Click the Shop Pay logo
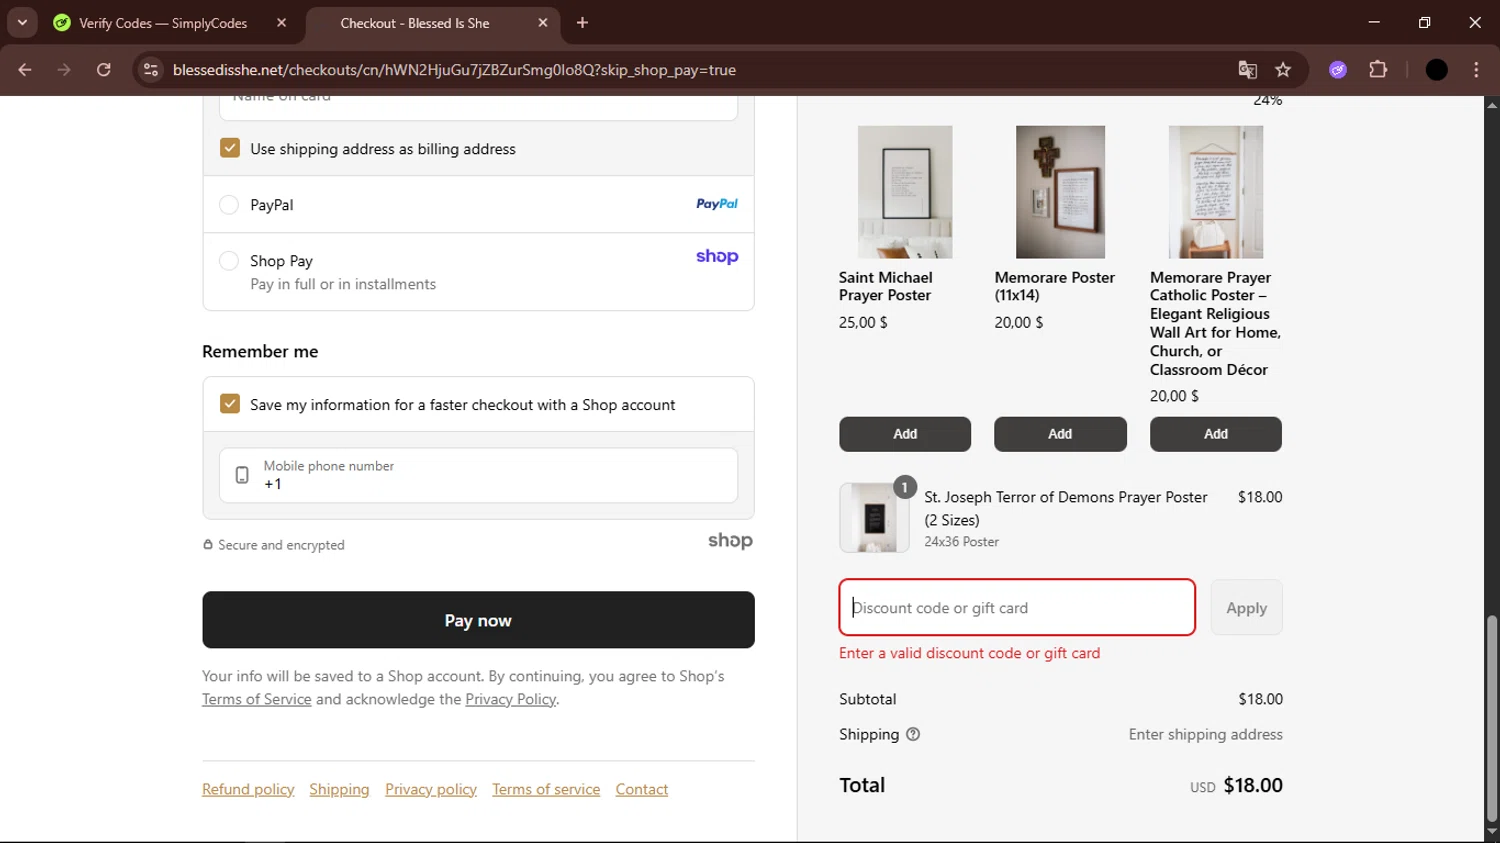The height and width of the screenshot is (843, 1500). pyautogui.click(x=717, y=257)
